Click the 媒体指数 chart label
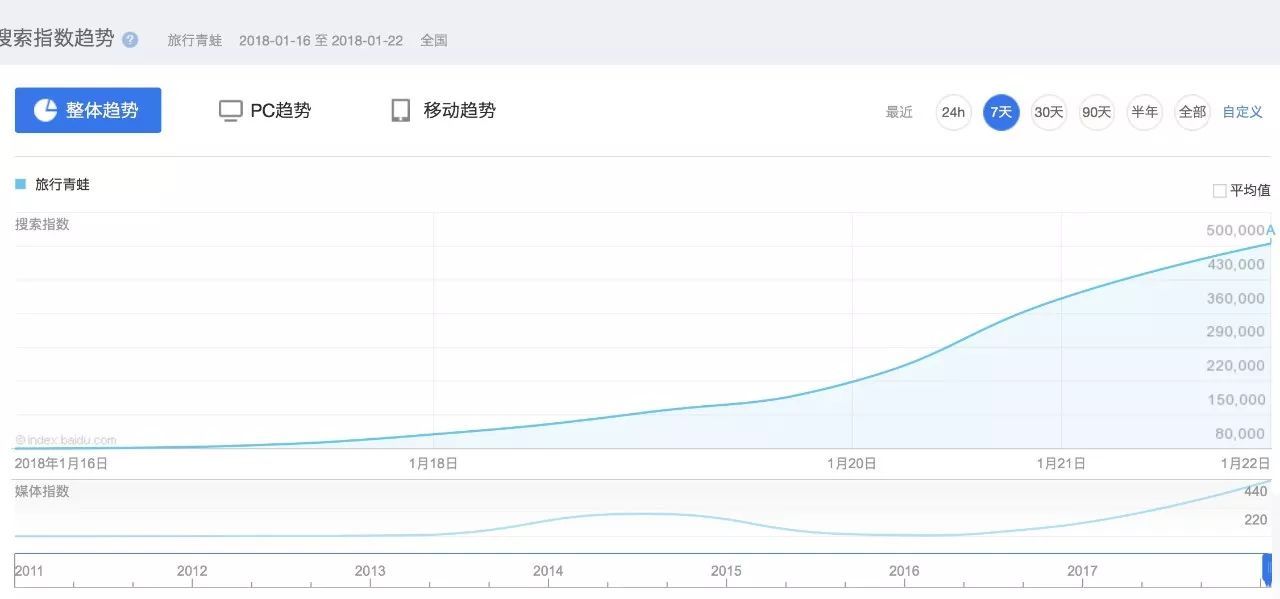Screen dimensions: 1280x599 pos(42,491)
